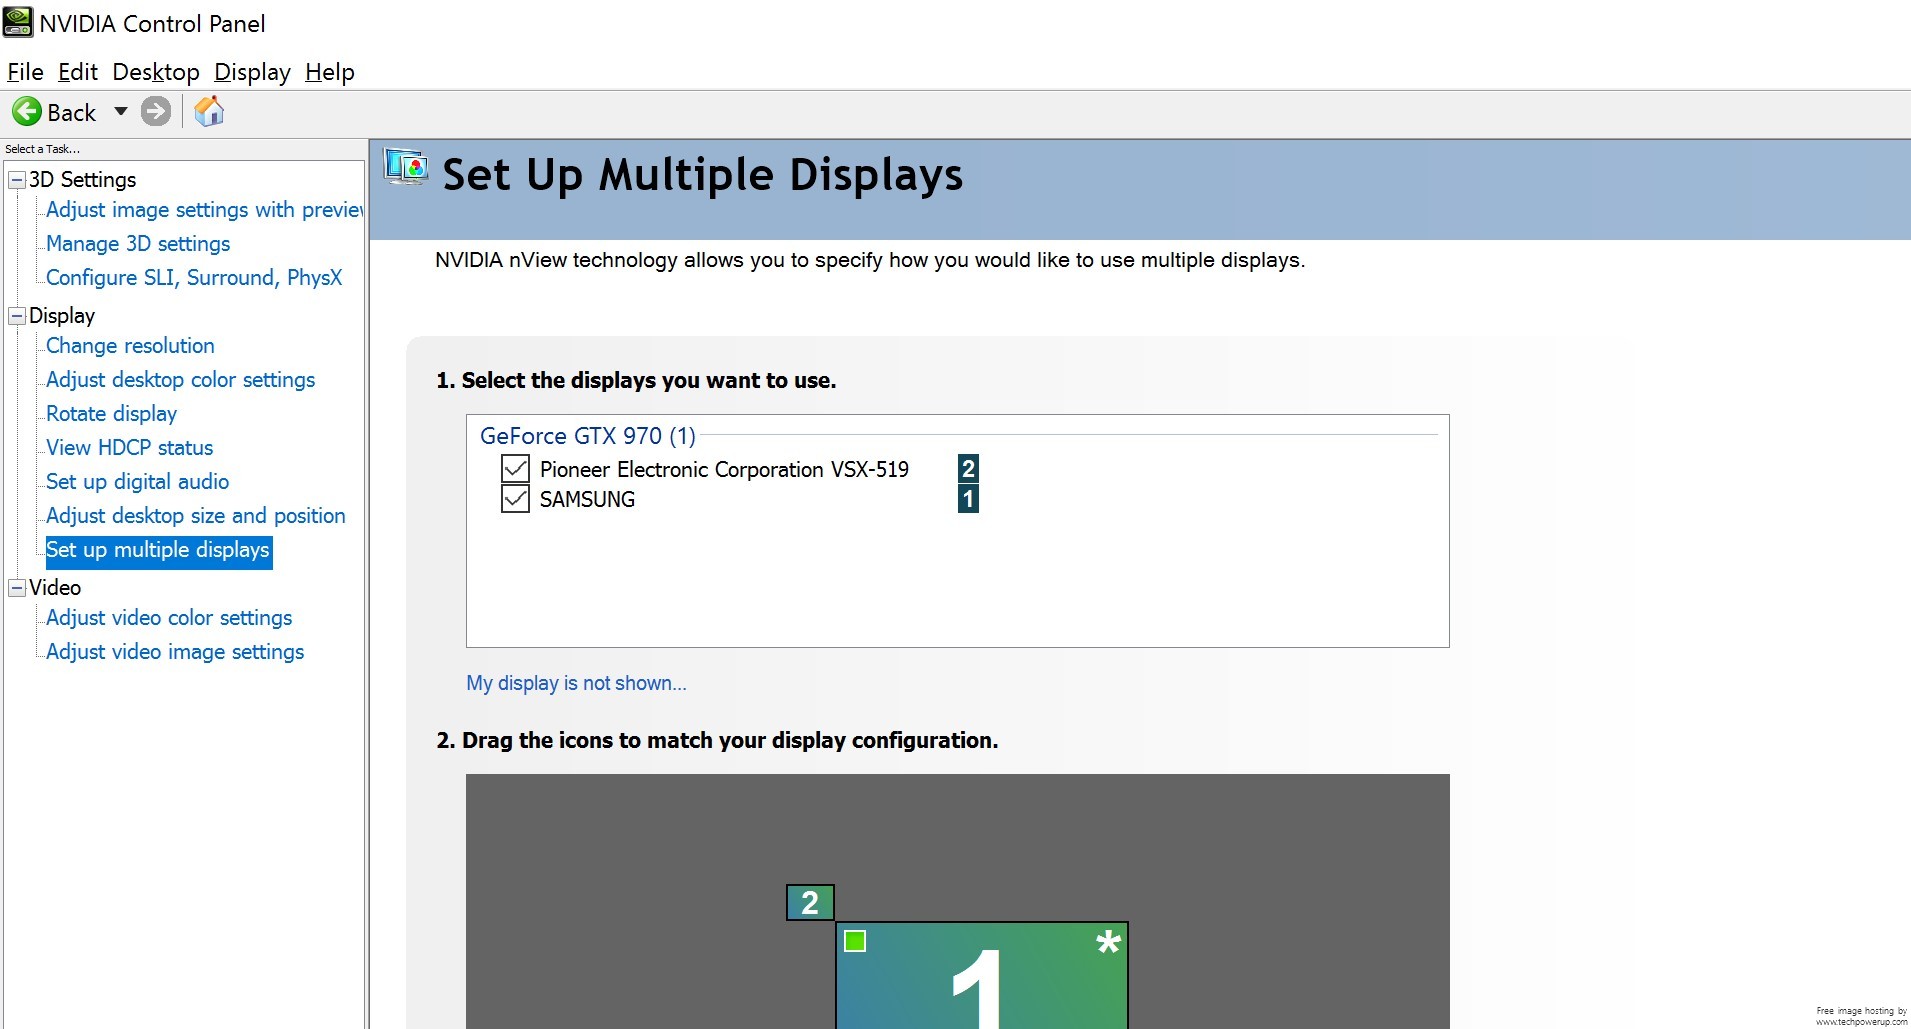
Task: Open Adjust desktop color settings
Action: [x=180, y=380]
